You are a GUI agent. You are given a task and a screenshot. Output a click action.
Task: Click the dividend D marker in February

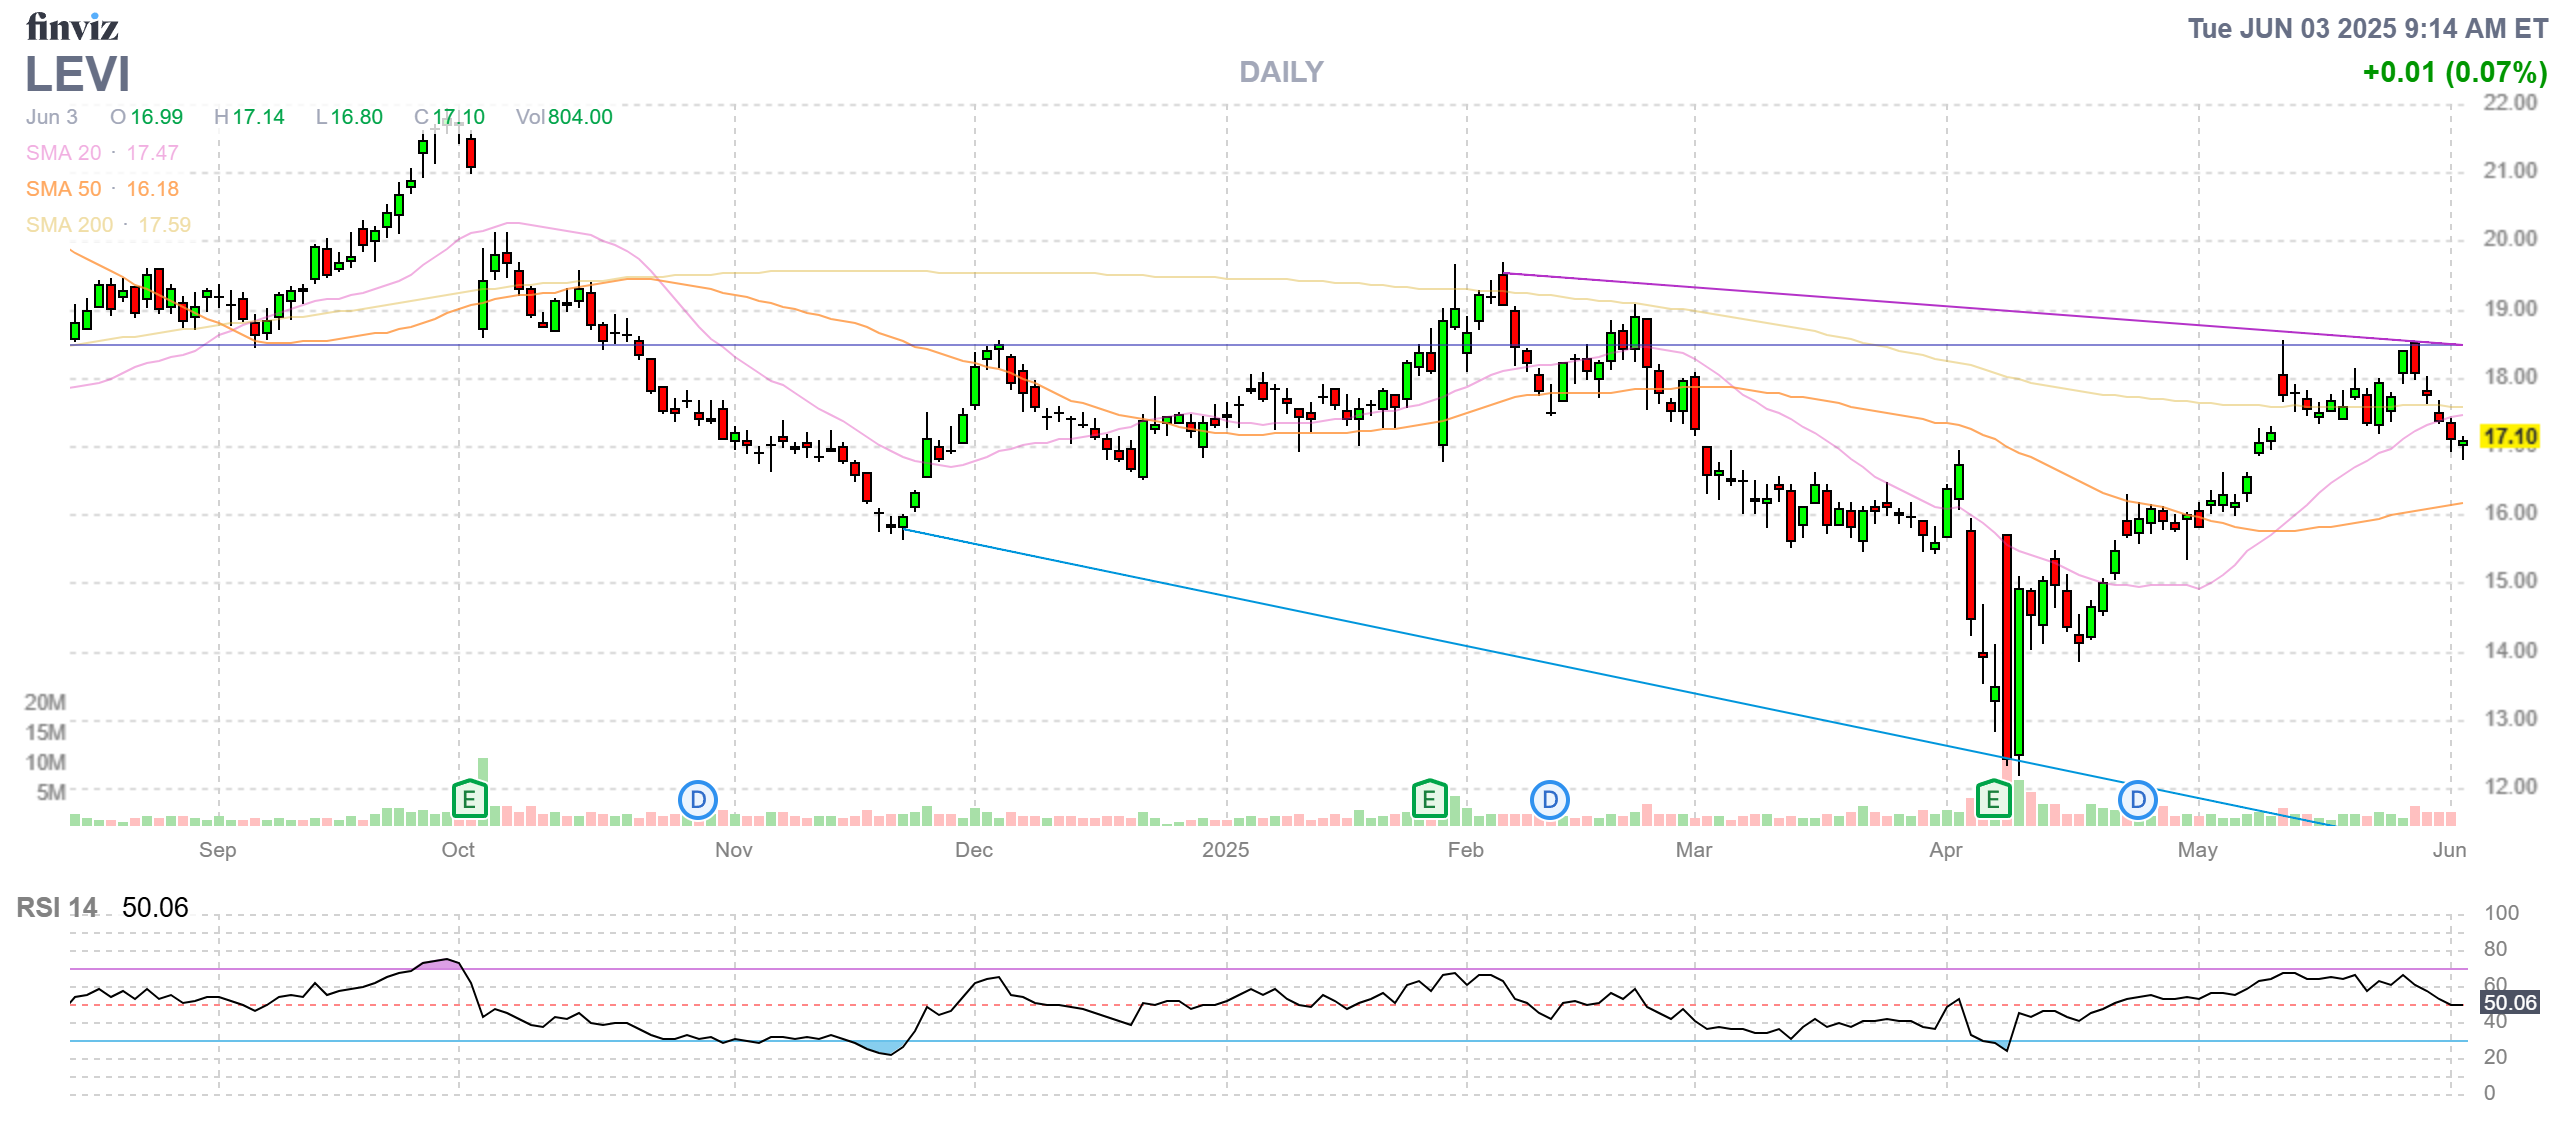(x=1549, y=799)
